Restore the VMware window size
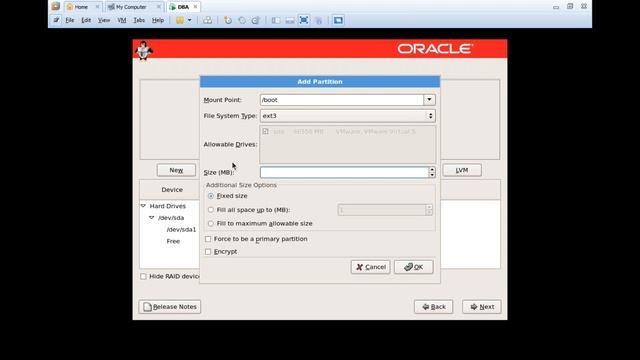This screenshot has width=640, height=360. tap(570, 7)
